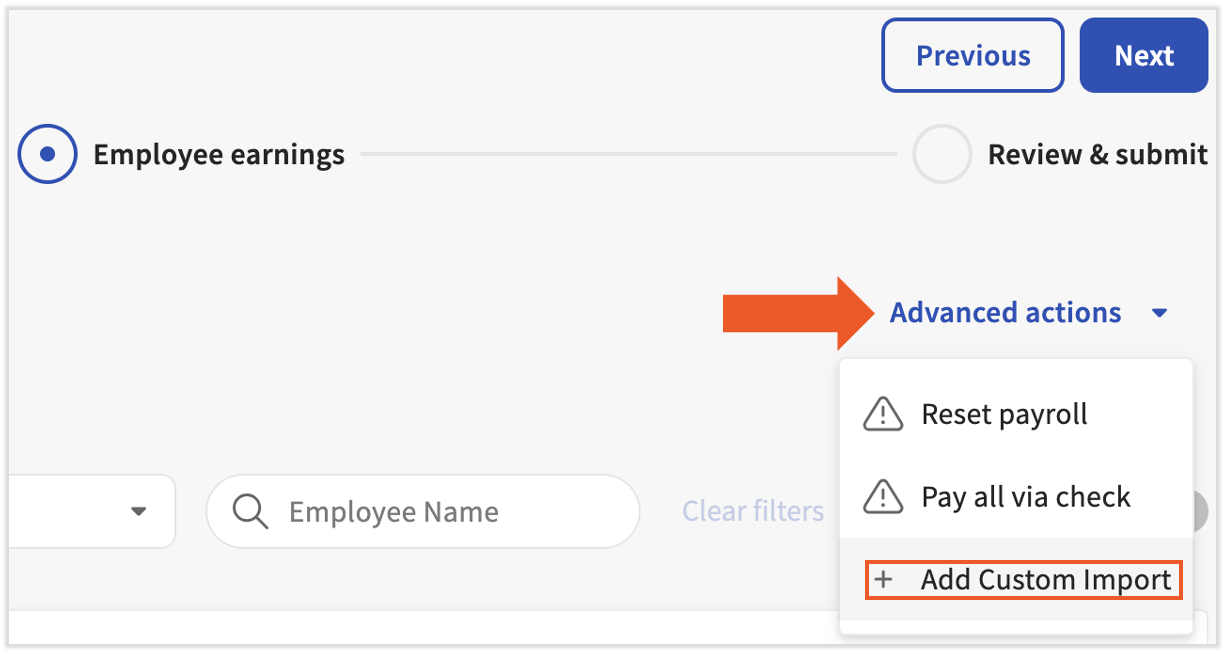The width and height of the screenshot is (1226, 654).
Task: Click the Previous button
Action: pyautogui.click(x=972, y=56)
